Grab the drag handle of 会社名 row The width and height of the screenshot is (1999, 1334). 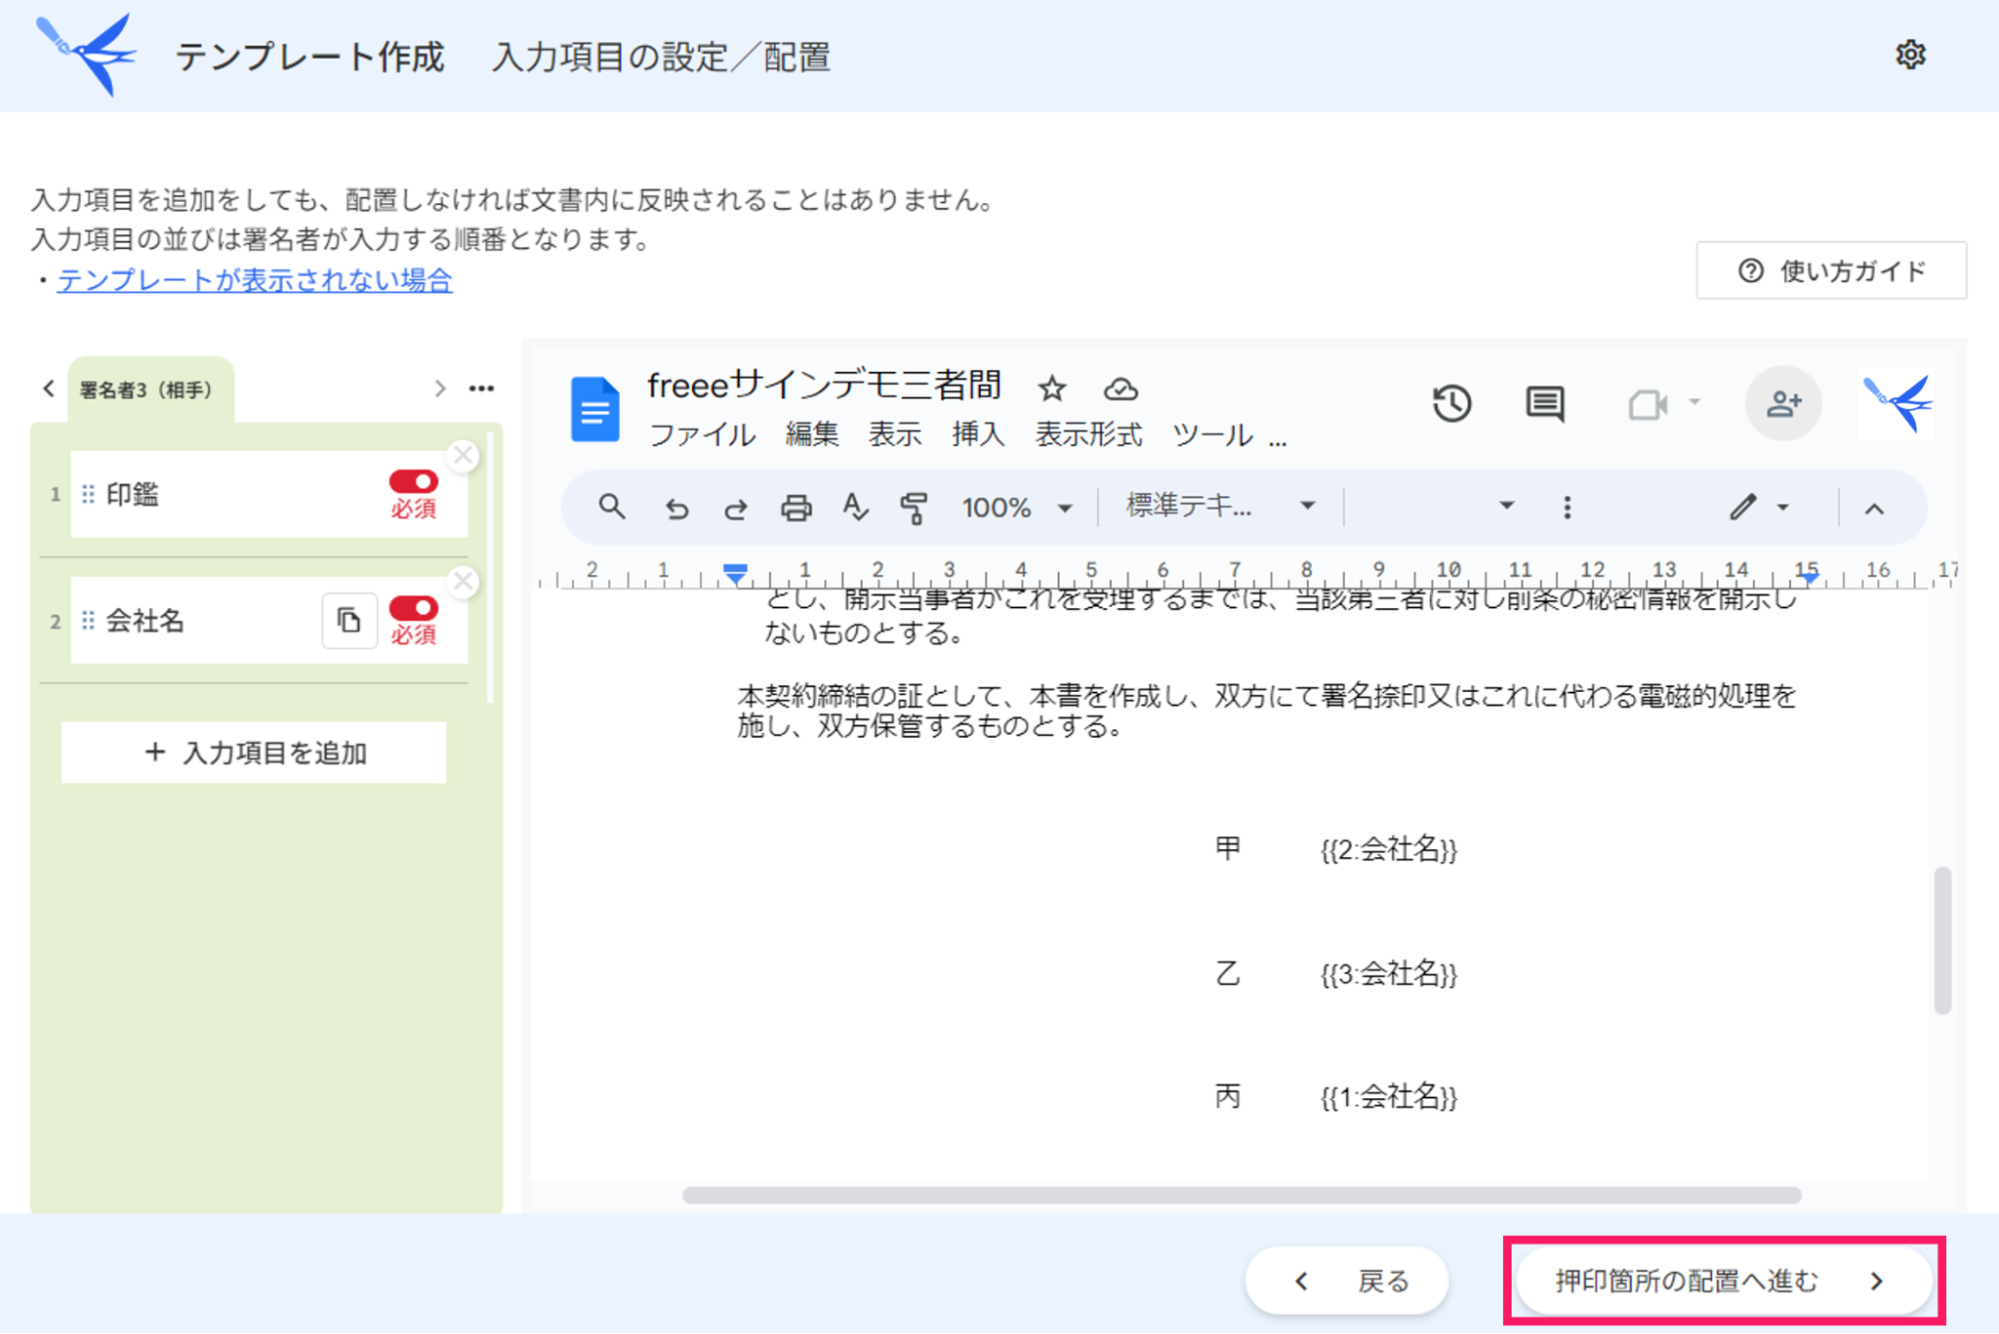click(88, 621)
